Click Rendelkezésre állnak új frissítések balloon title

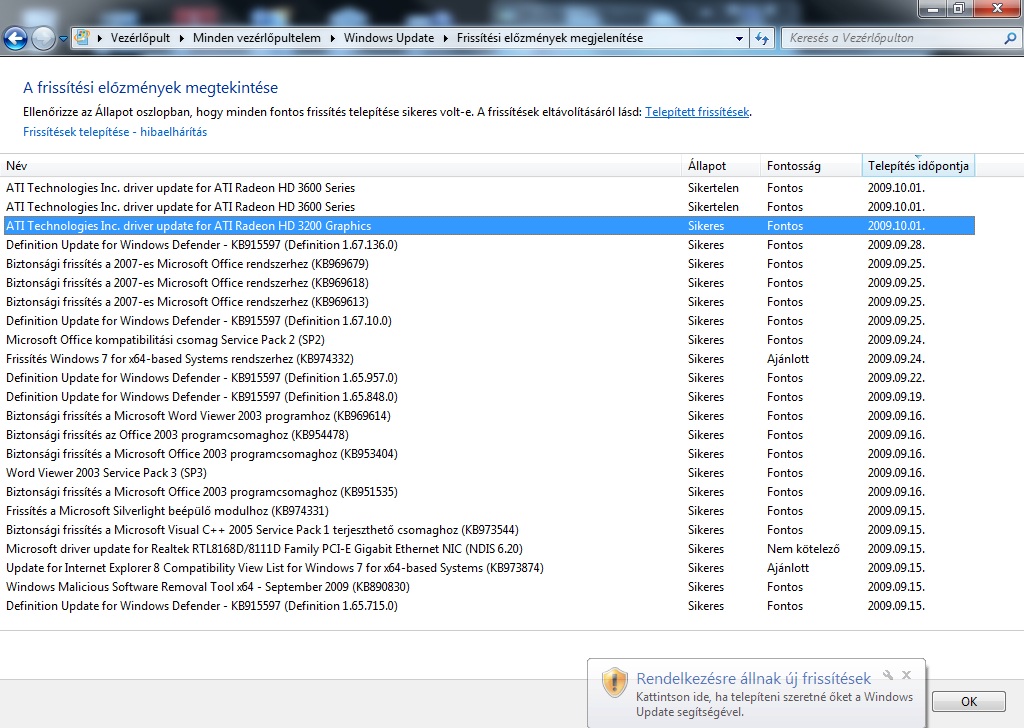754,678
